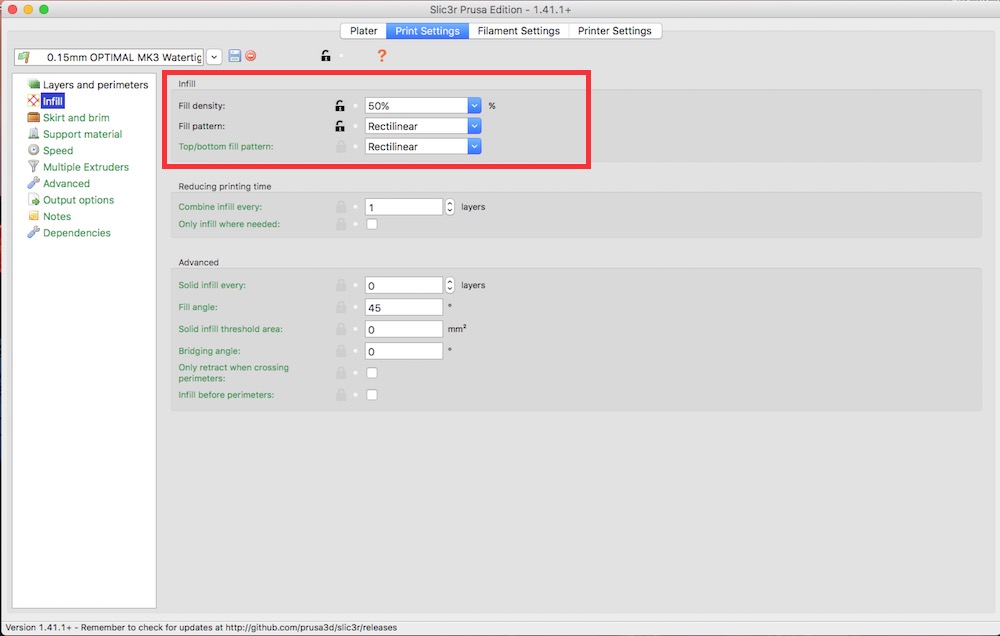
Task: Open the Fill pattern dropdown
Action: pyautogui.click(x=474, y=126)
